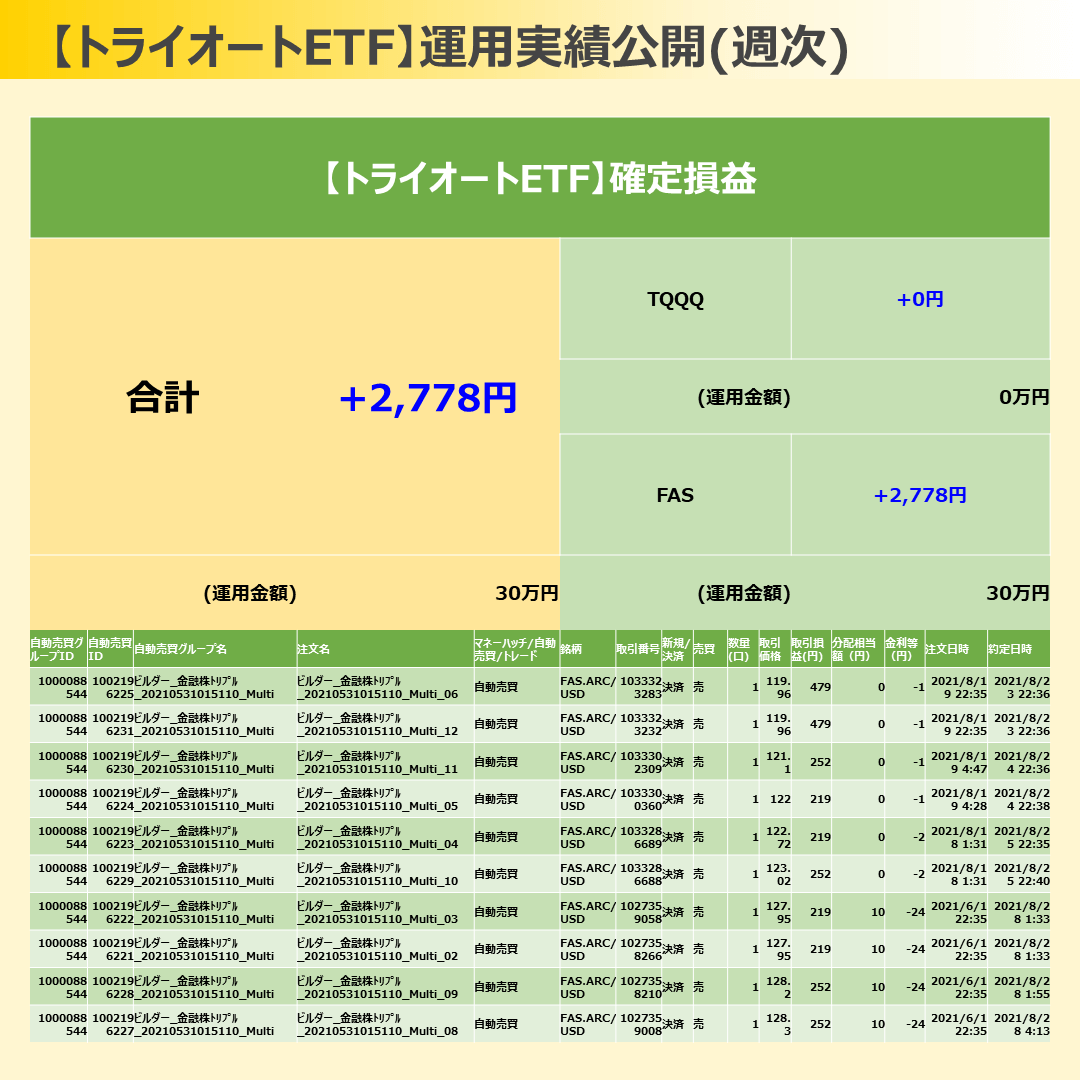Click the 128.3 trade price in last row
This screenshot has height=1080, width=1080.
pyautogui.click(x=776, y=1024)
